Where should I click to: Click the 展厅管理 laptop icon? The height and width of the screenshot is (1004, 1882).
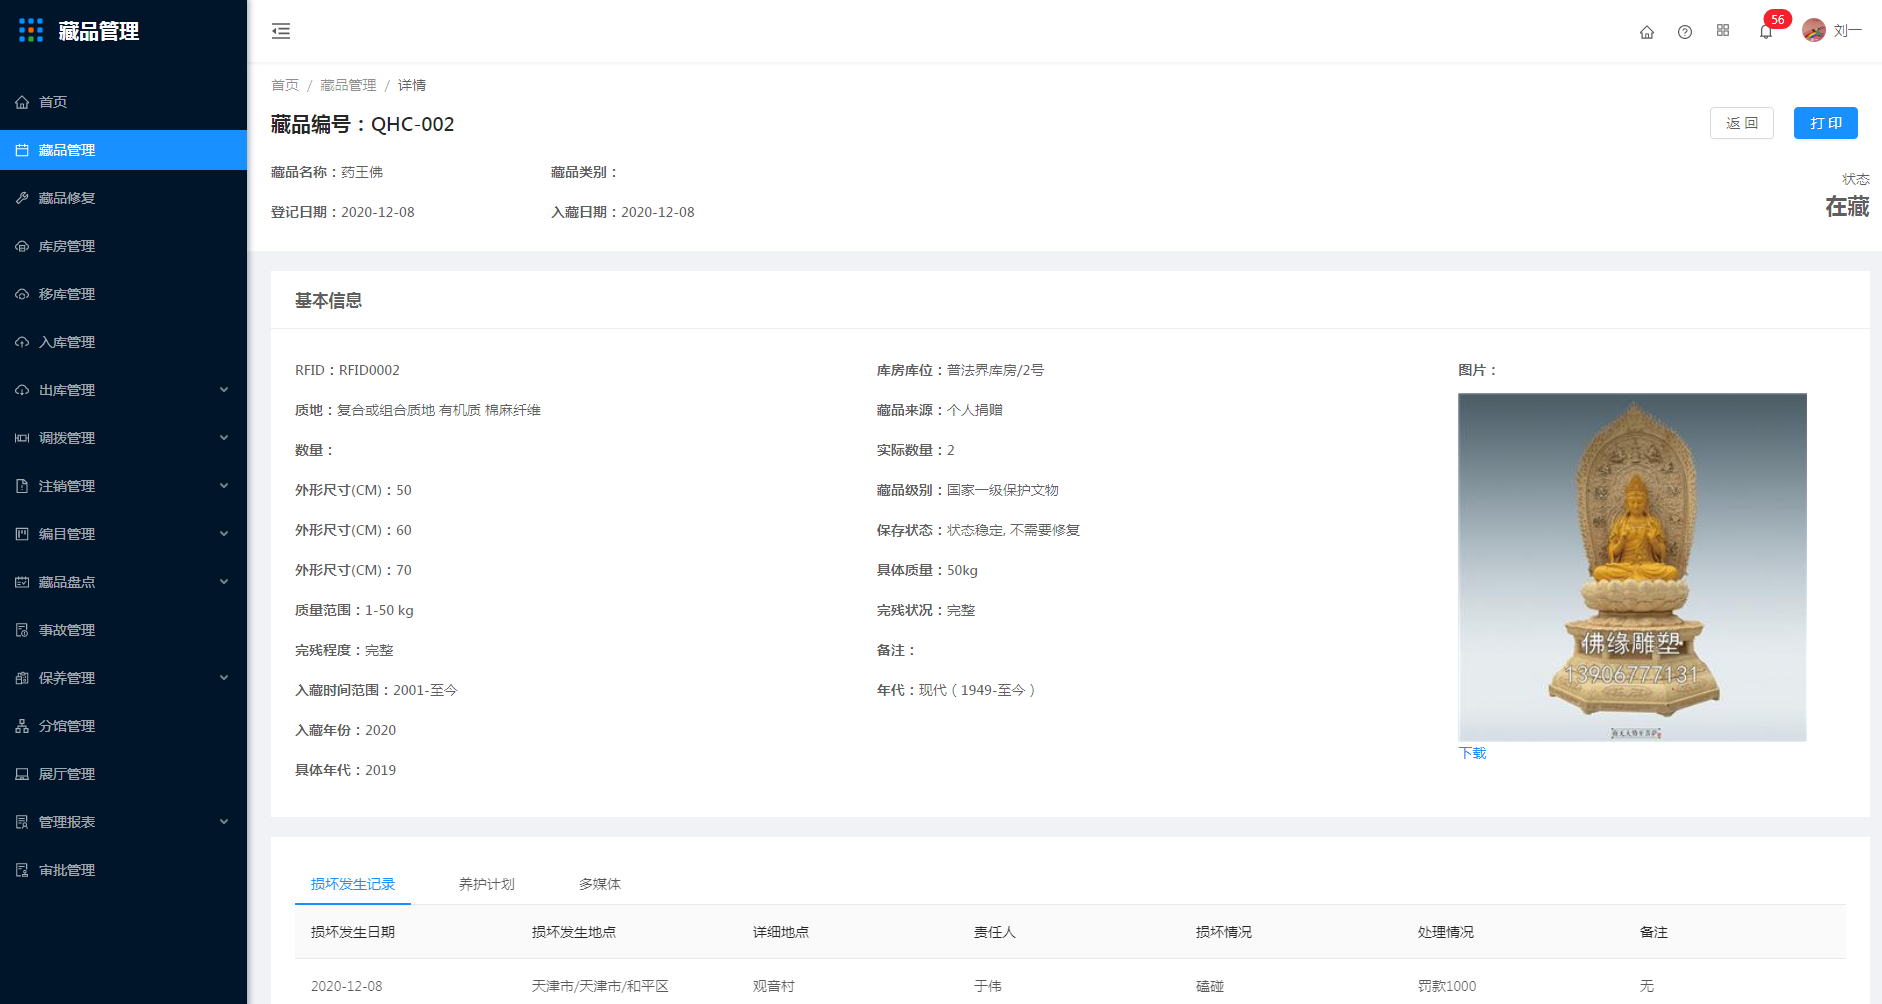tap(22, 774)
